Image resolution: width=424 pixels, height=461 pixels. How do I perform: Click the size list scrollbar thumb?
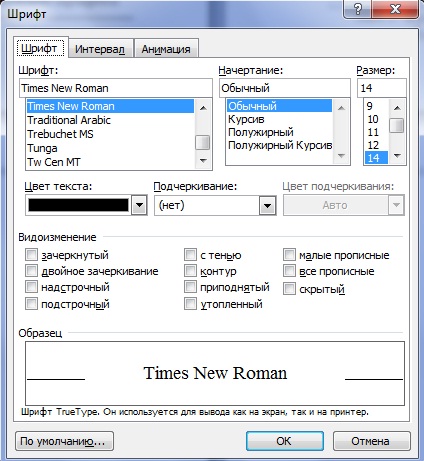(397, 125)
